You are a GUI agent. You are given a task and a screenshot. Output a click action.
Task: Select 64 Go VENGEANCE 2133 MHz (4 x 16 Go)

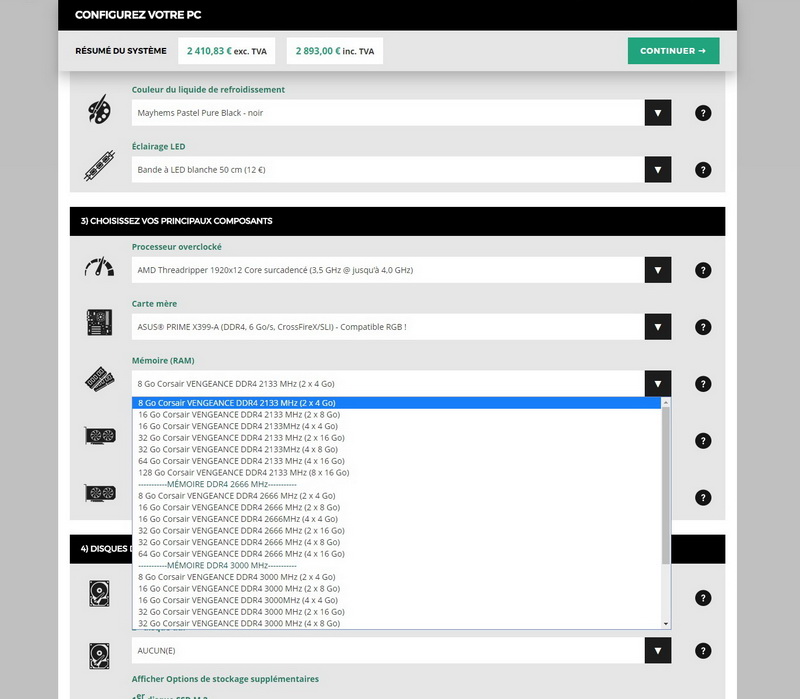396,461
